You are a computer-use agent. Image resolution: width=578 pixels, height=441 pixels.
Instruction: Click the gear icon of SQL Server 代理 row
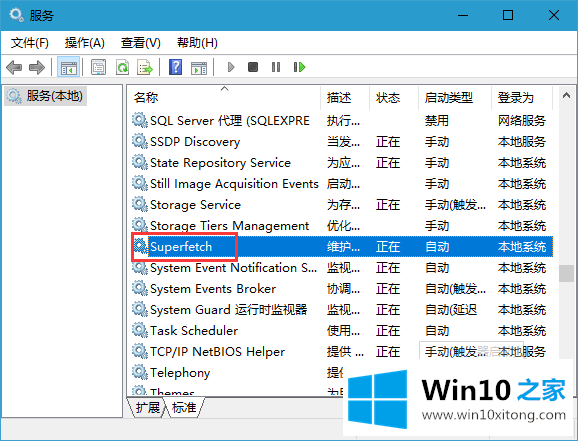(140, 120)
